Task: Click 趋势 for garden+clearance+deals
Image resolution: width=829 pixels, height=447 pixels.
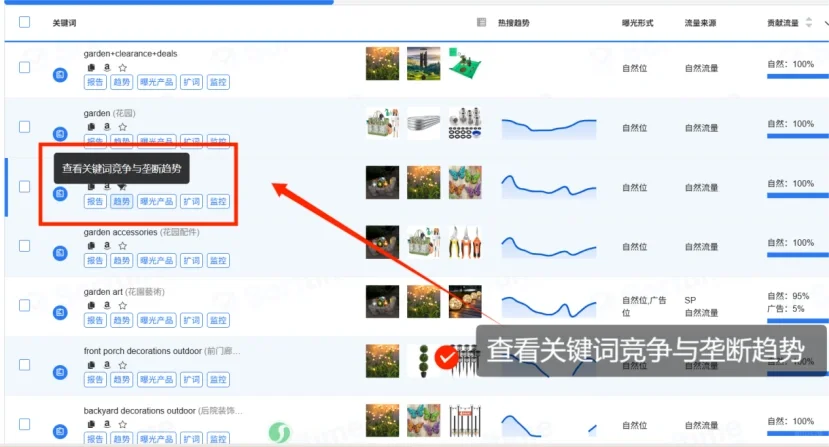Action: [x=122, y=82]
